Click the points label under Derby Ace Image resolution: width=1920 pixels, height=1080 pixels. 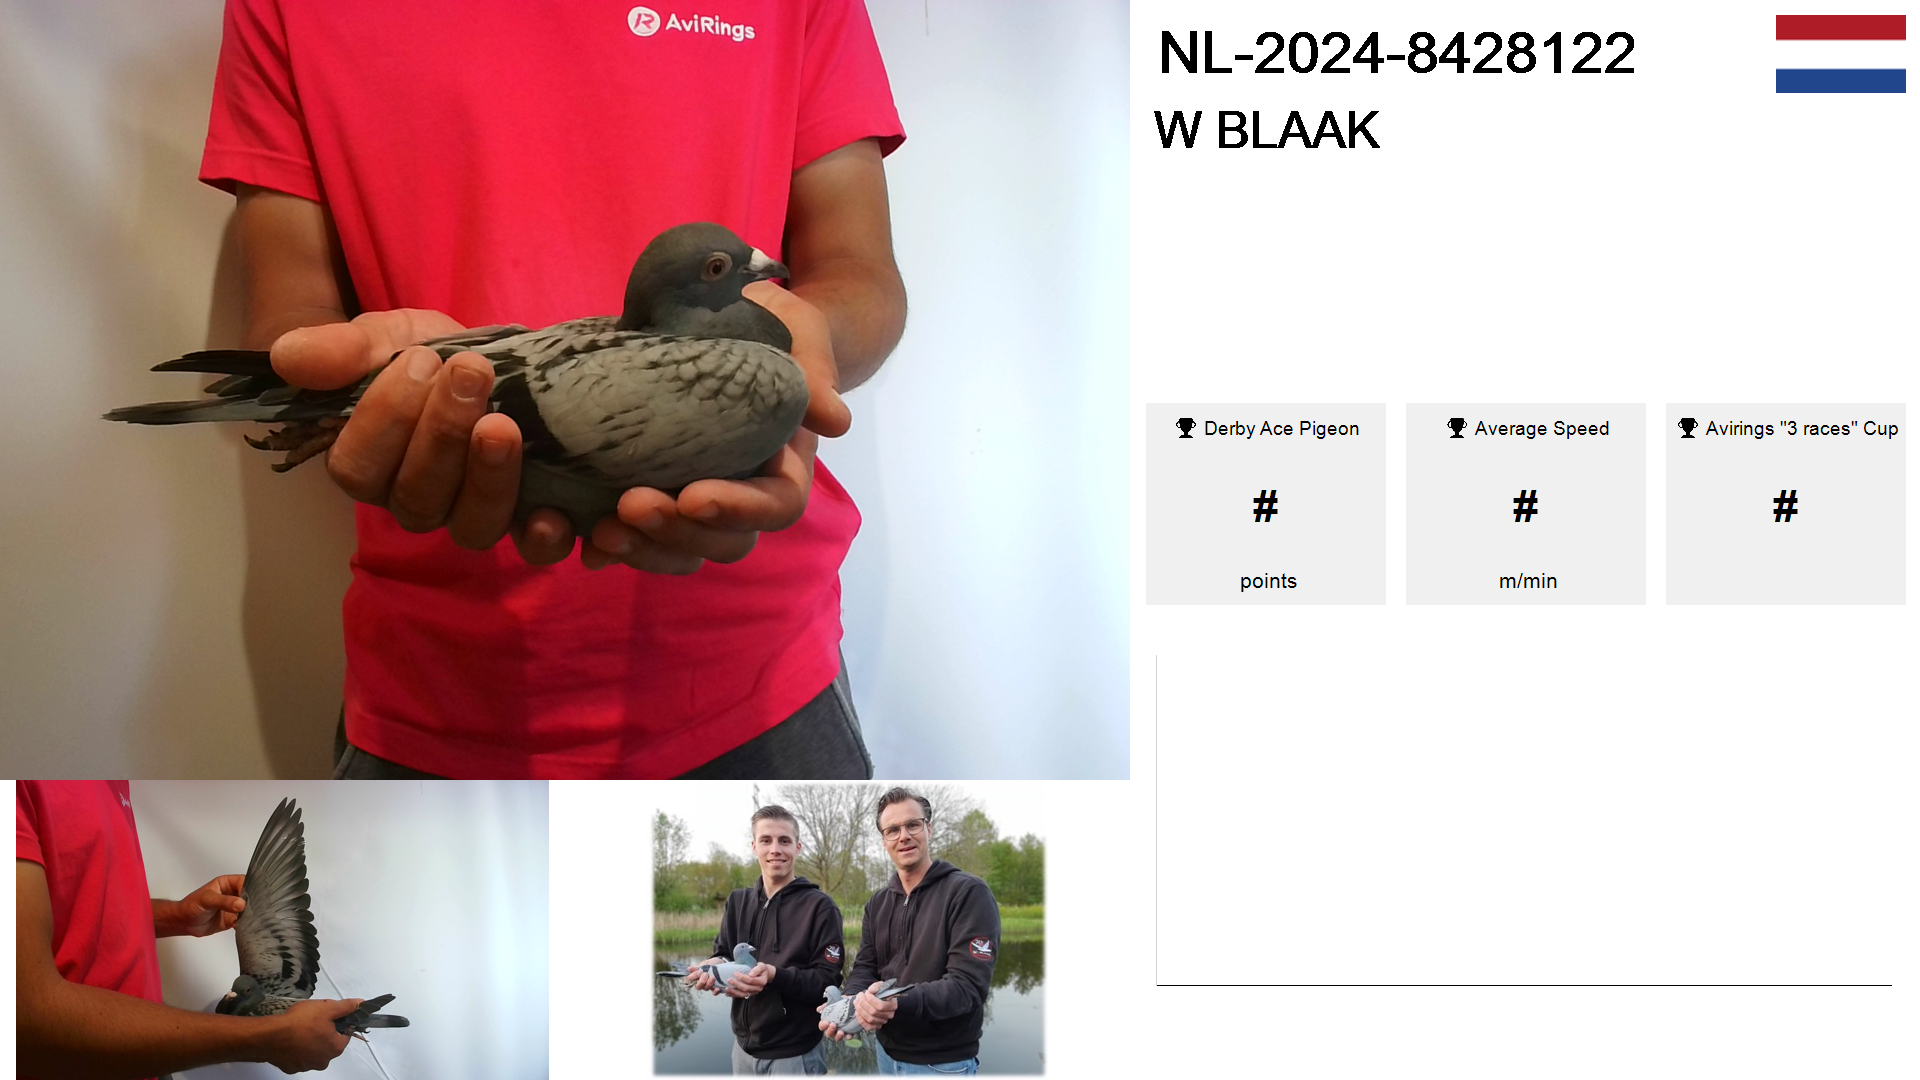[x=1268, y=581]
